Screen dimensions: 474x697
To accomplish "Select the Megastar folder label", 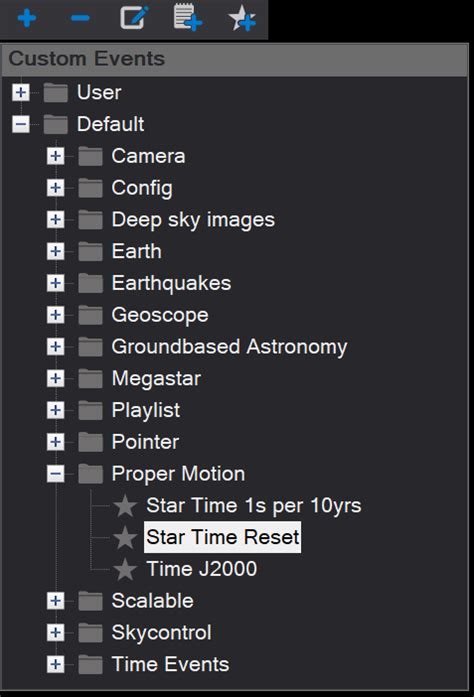I will point(156,379).
